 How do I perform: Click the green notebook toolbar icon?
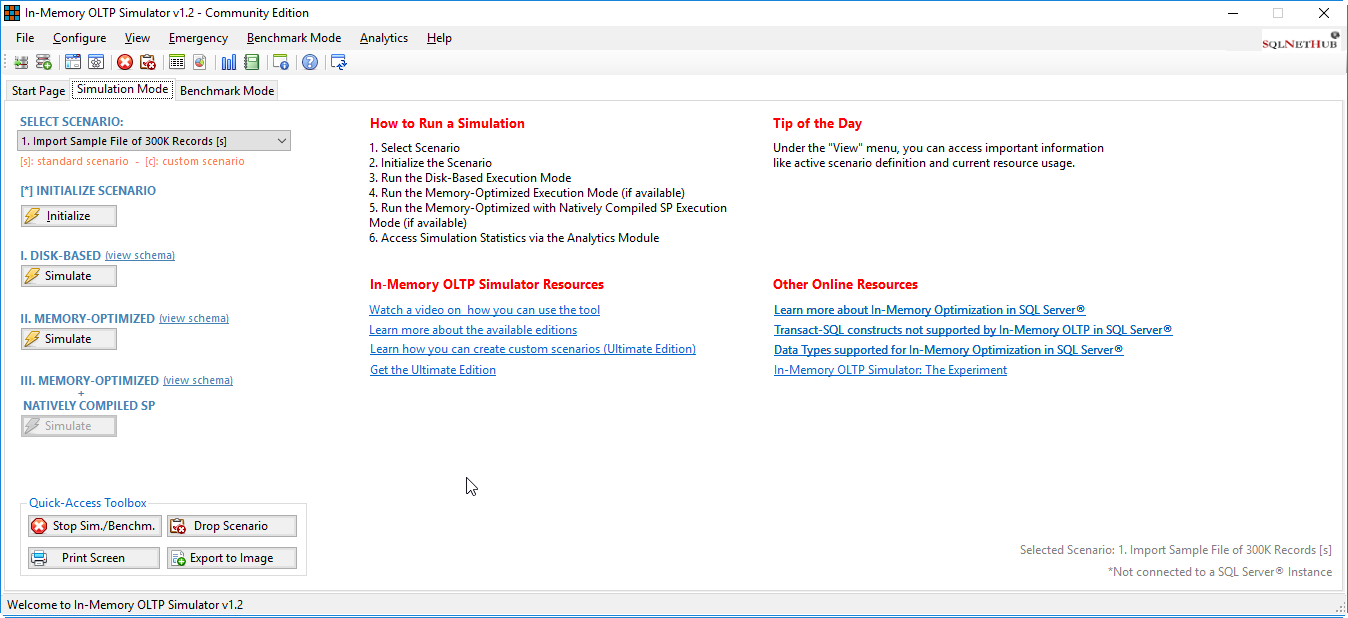[x=252, y=62]
